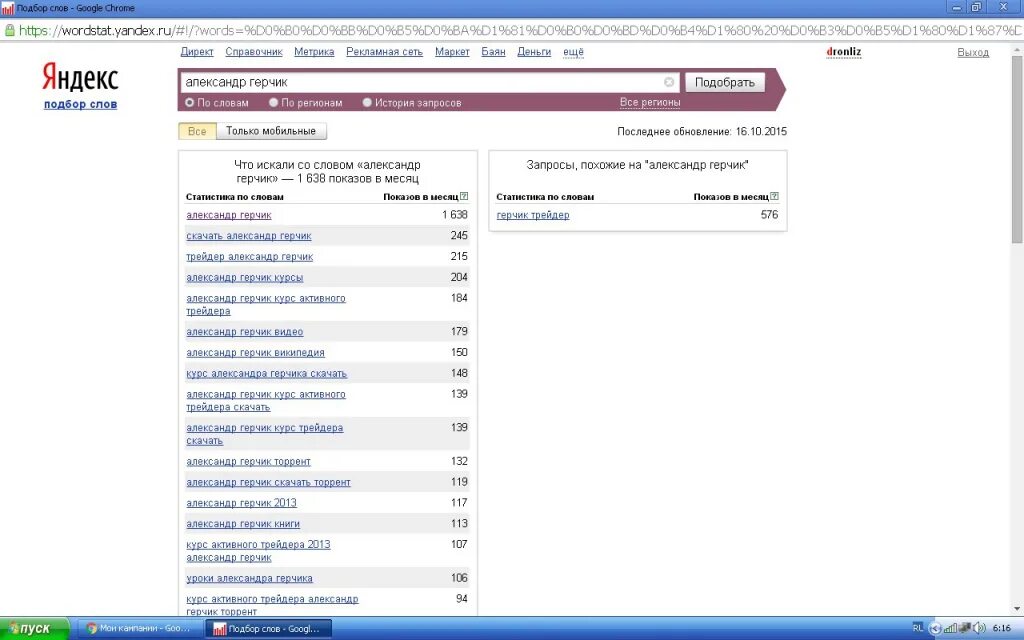This screenshot has width=1024, height=640.
Task: Open 'Деньги' in the top menu
Action: tap(534, 52)
